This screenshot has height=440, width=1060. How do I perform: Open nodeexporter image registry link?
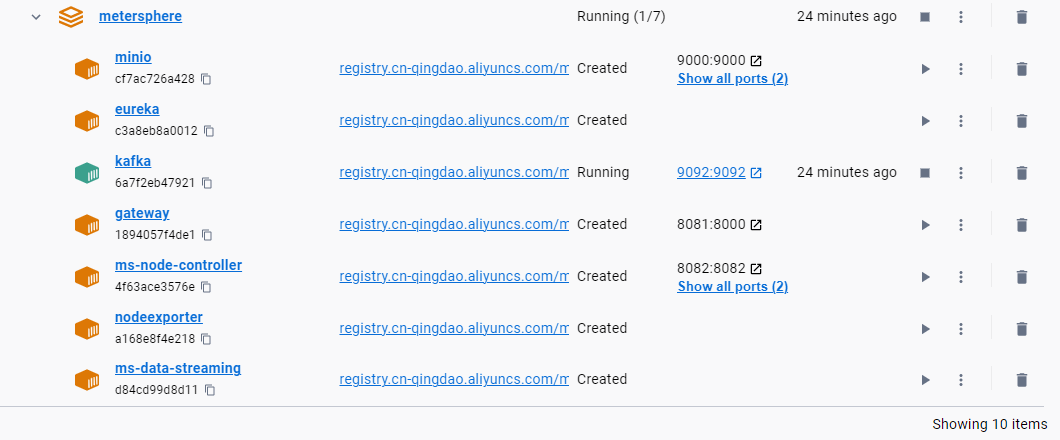pyautogui.click(x=454, y=328)
